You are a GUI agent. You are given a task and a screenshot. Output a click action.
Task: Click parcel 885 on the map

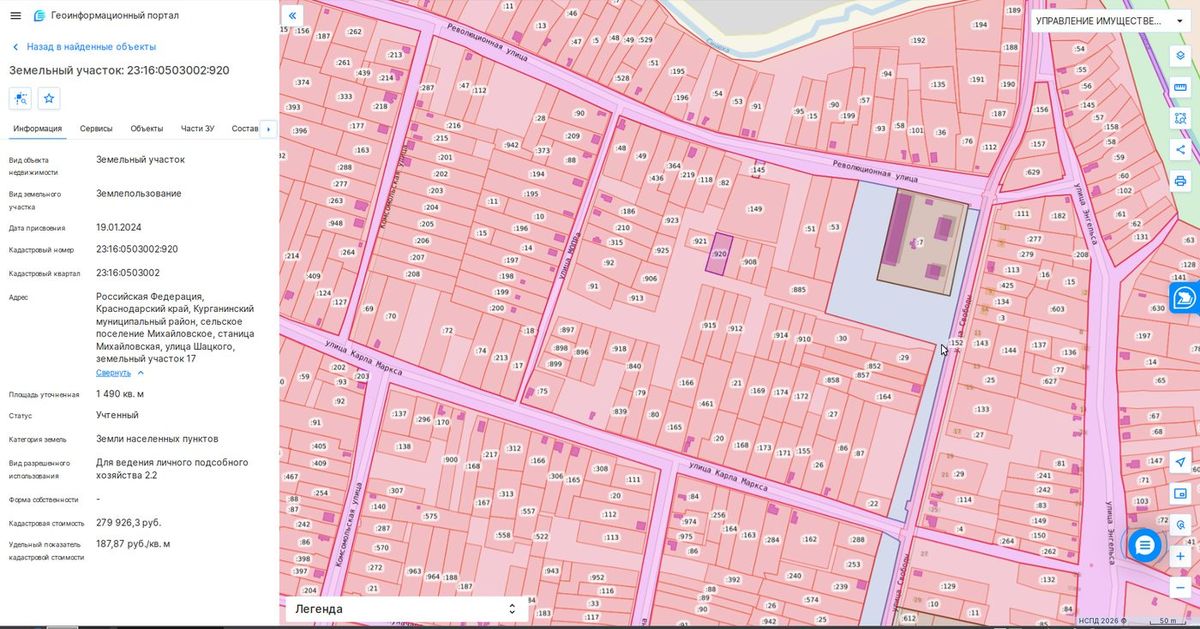click(798, 290)
